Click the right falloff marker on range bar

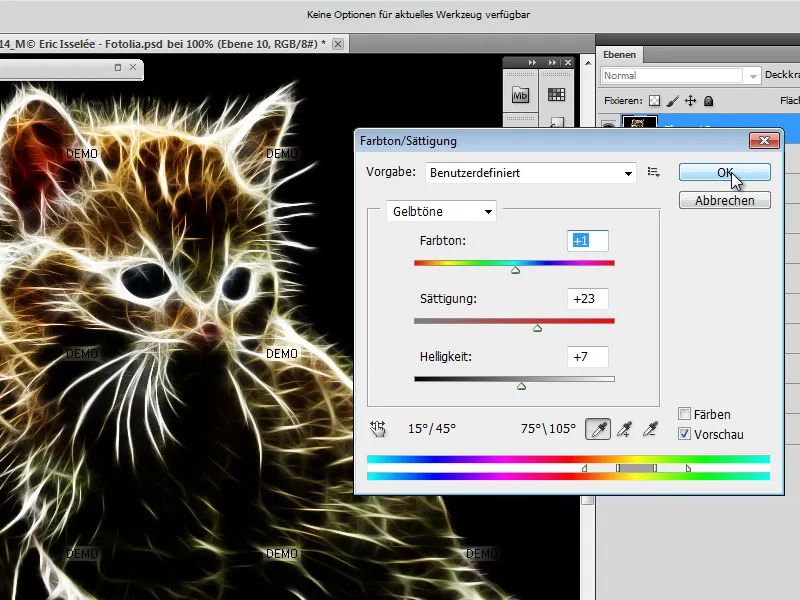[688, 468]
